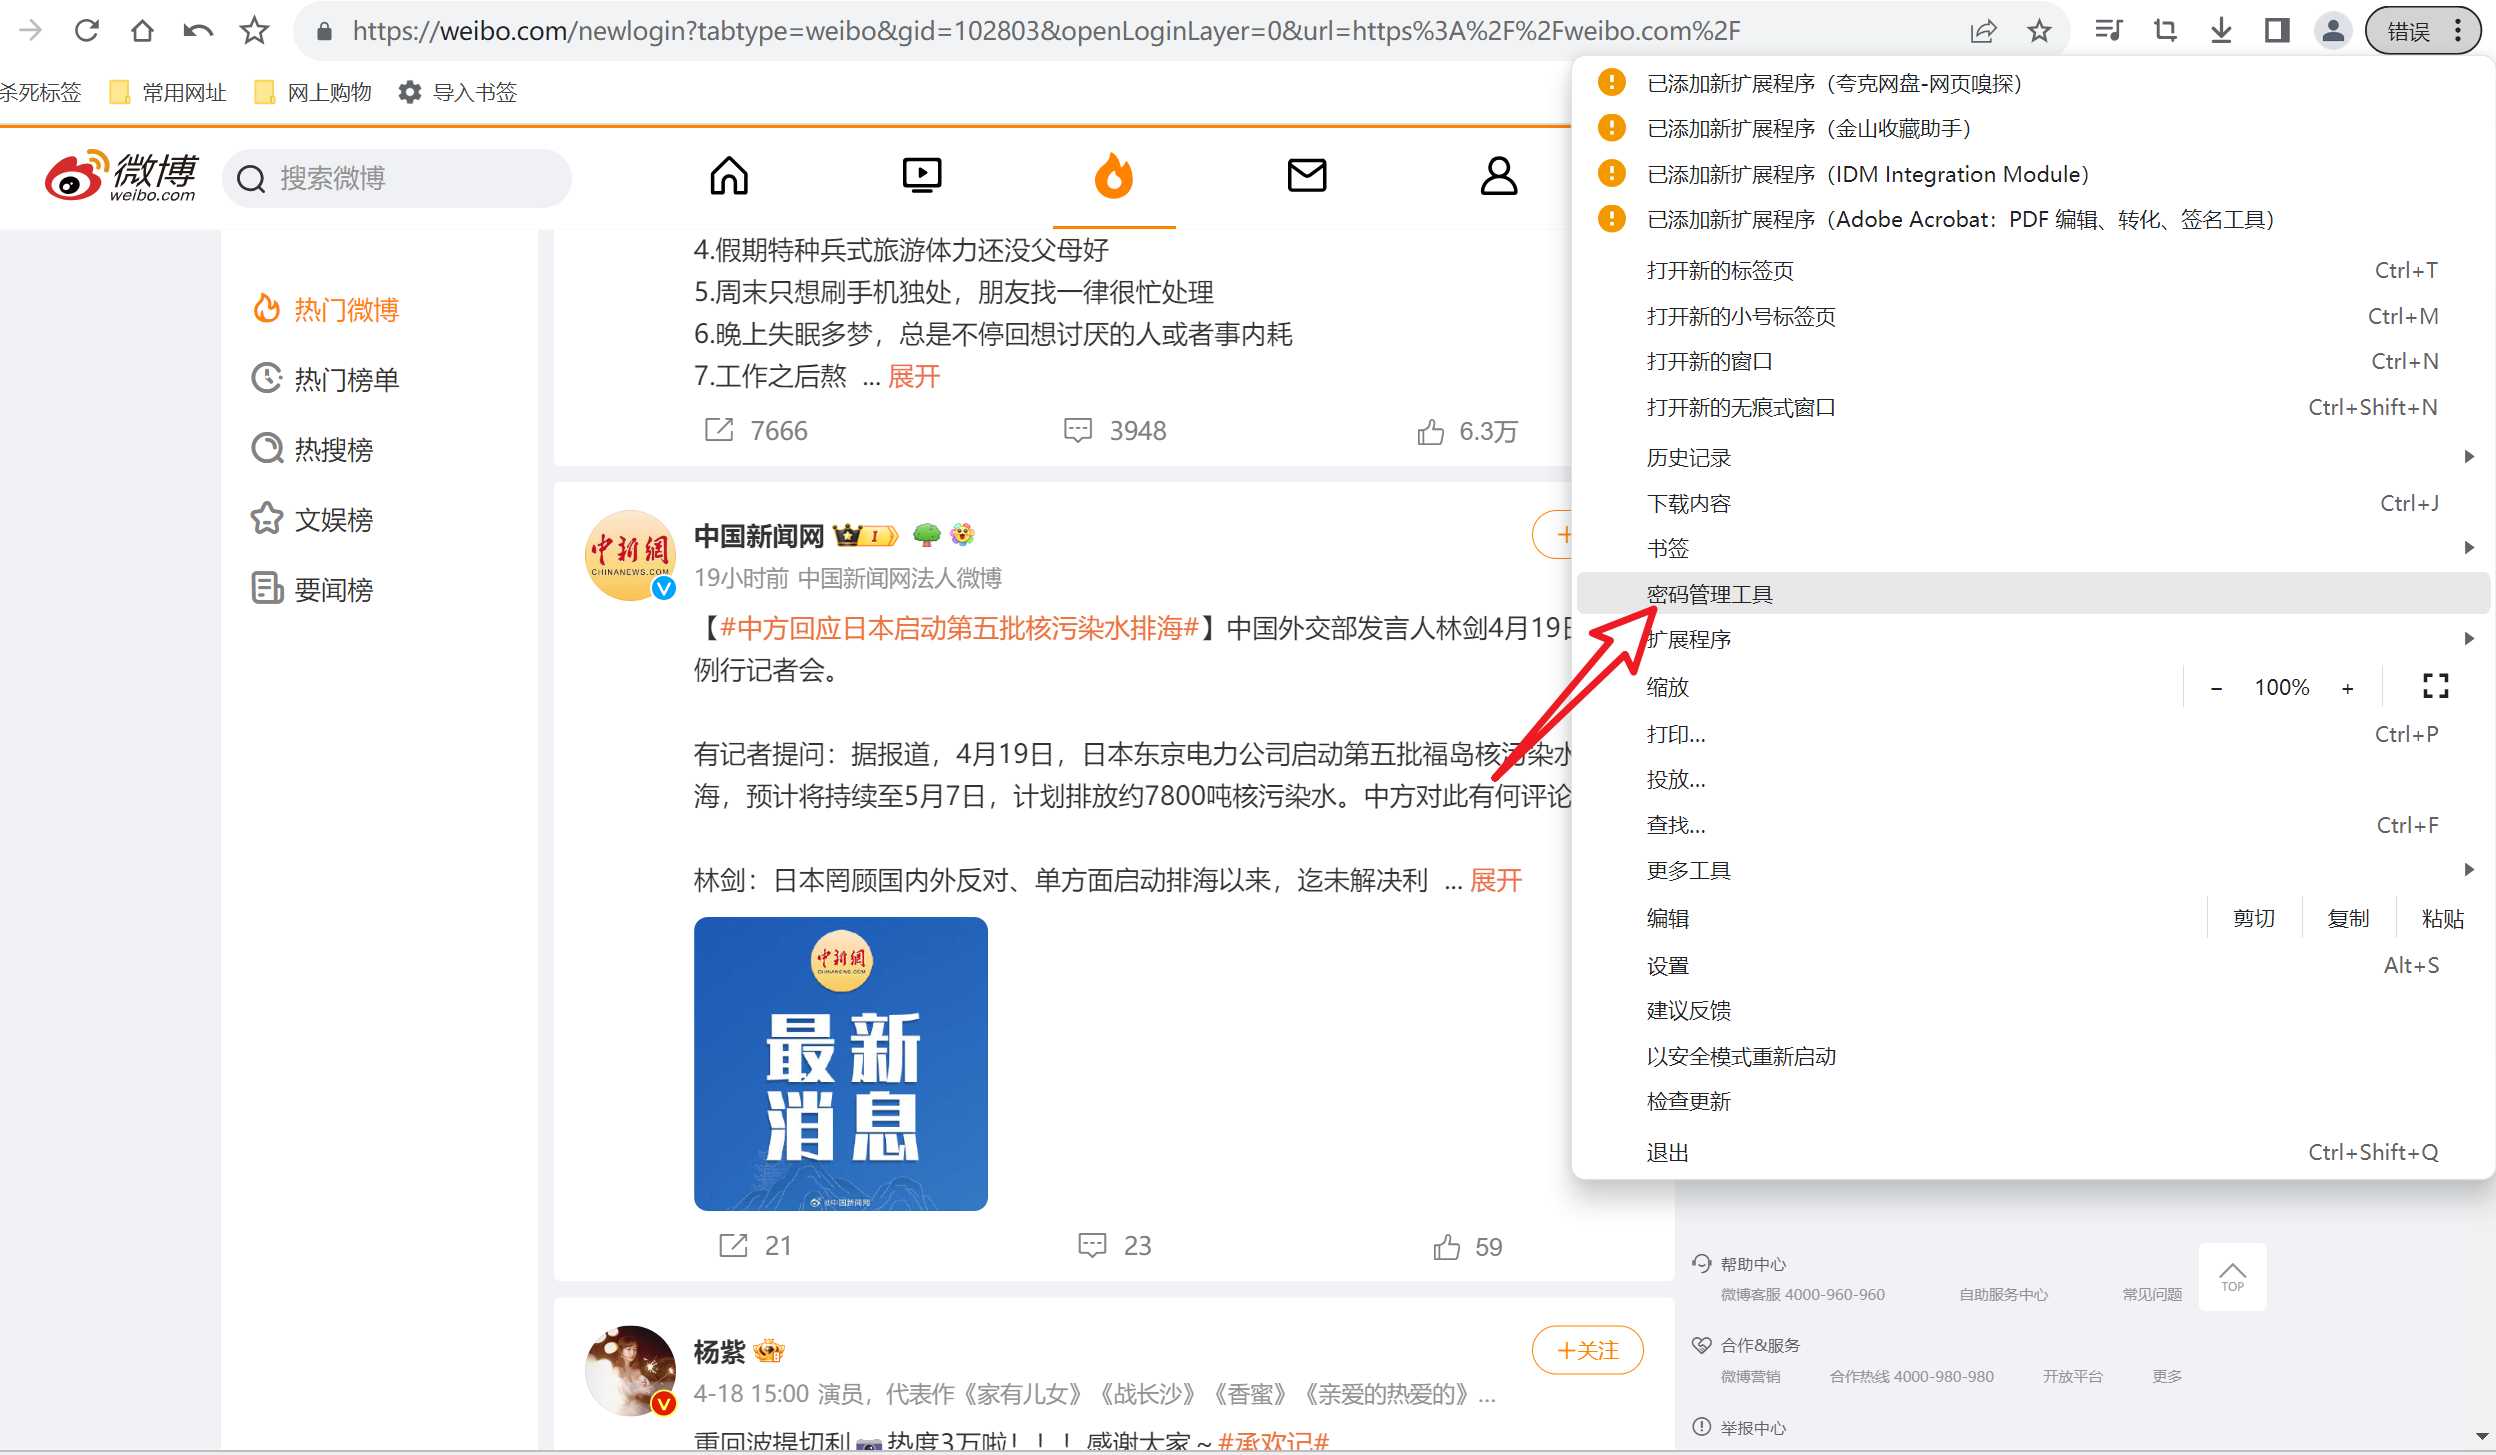Screen dimensions: 2496x1455
Task: Toggle fullscreen icon in zoom row
Action: click(x=2436, y=686)
